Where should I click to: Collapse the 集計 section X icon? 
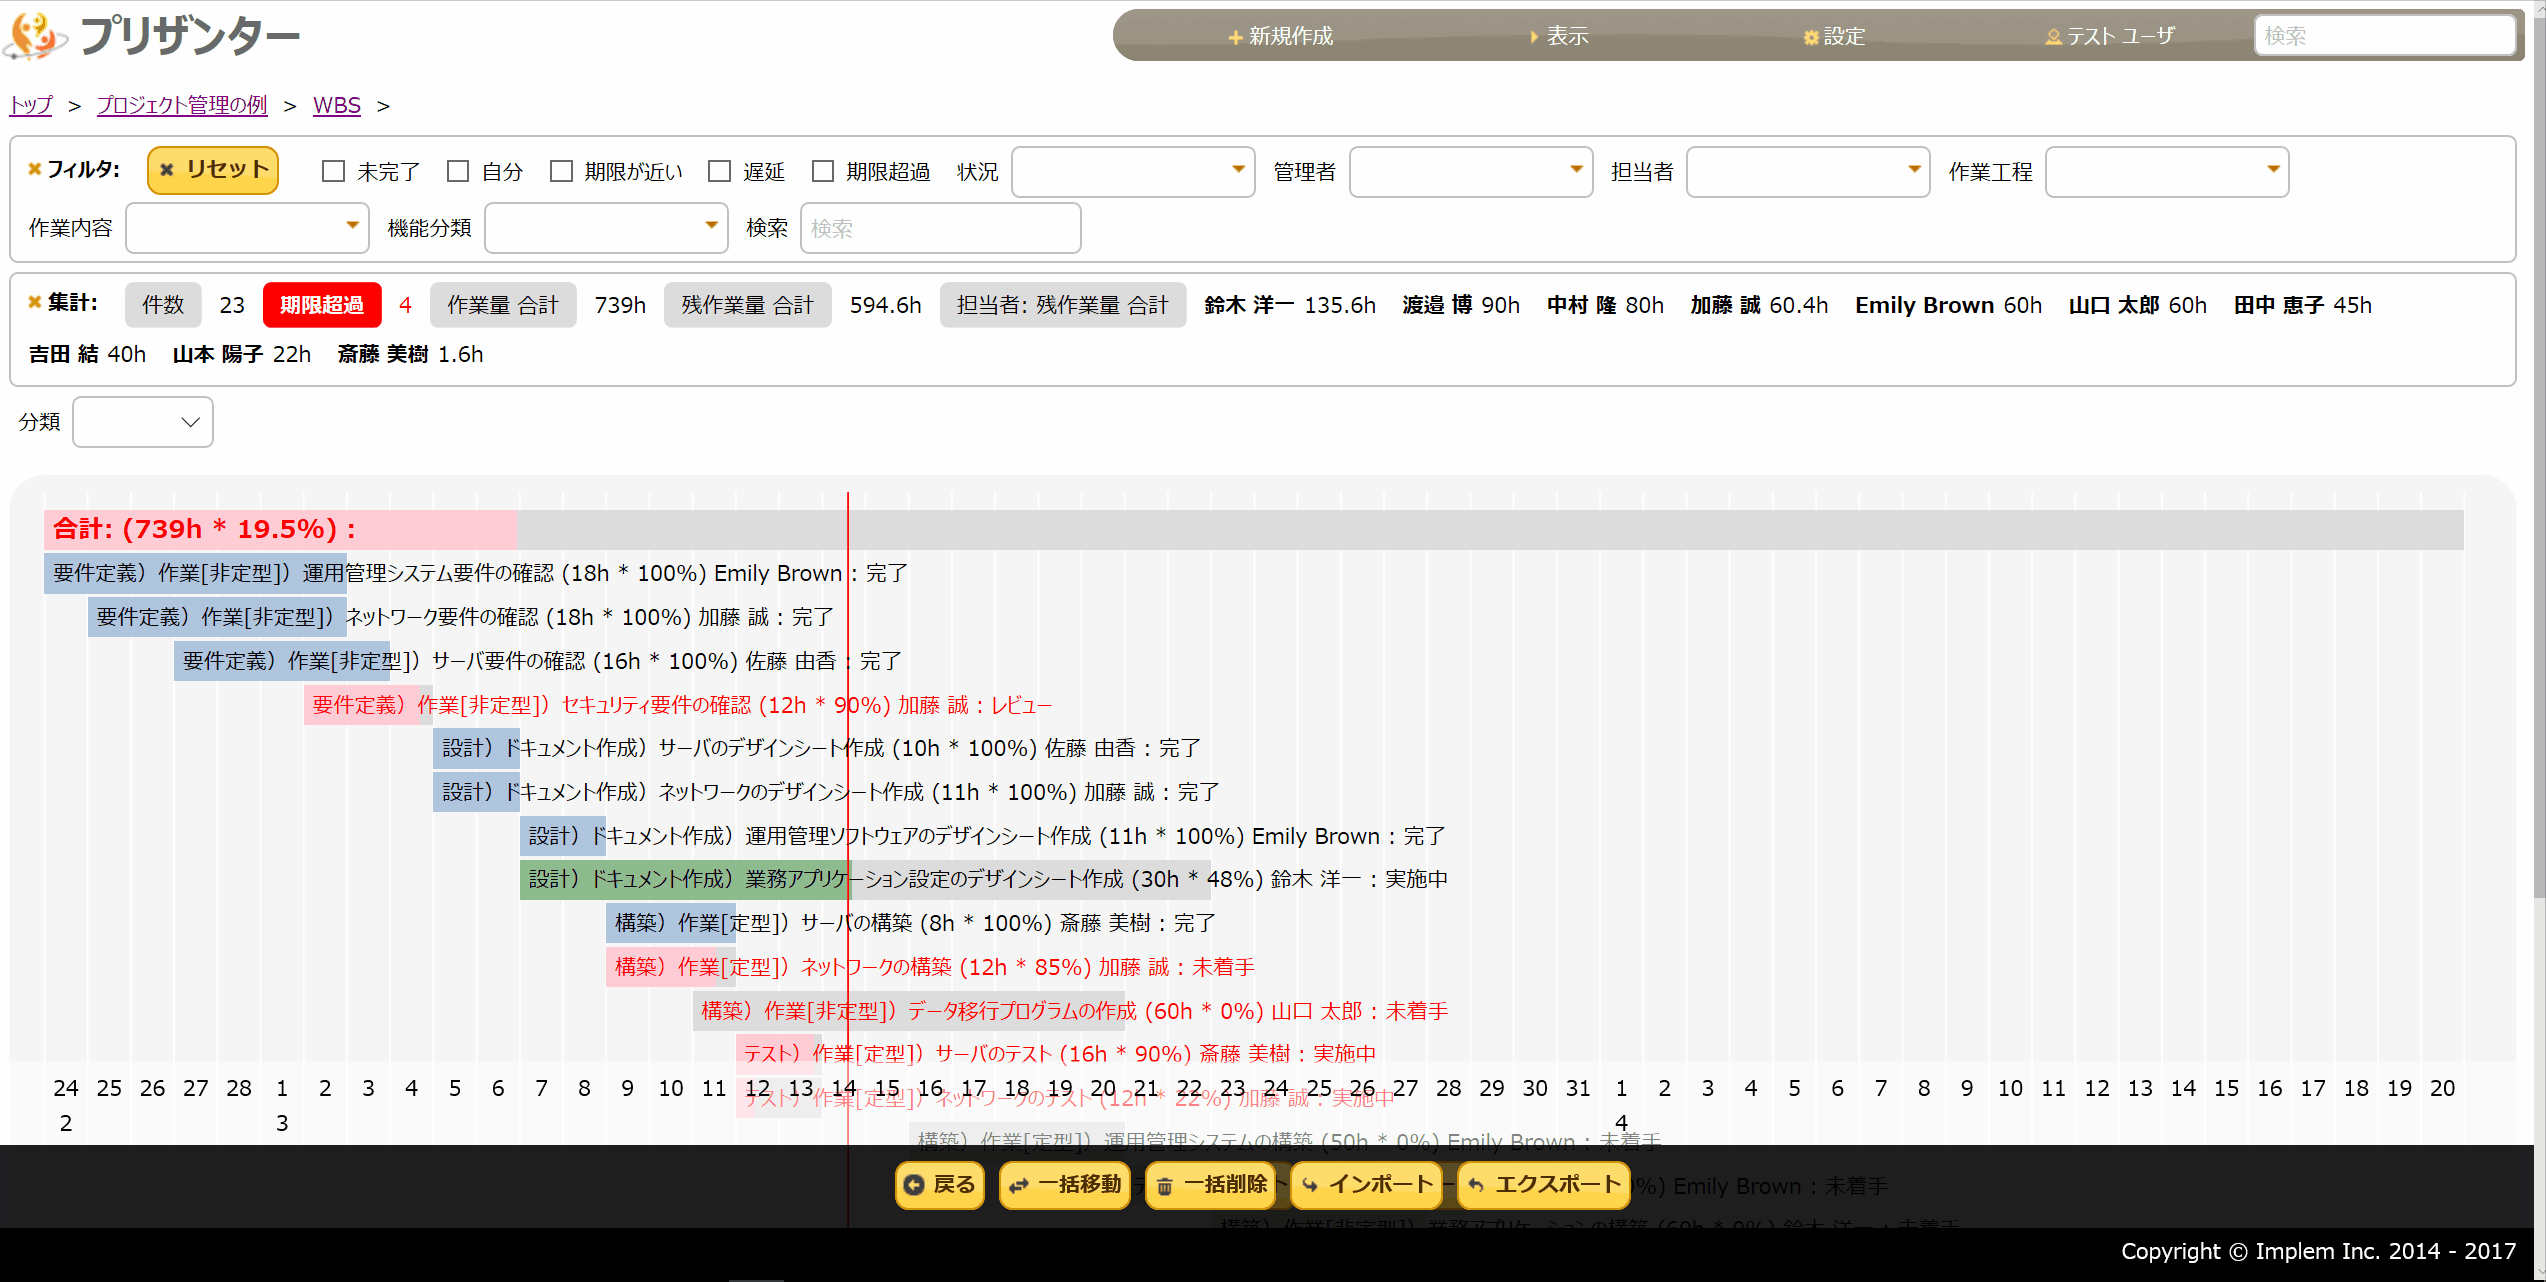pos(35,302)
